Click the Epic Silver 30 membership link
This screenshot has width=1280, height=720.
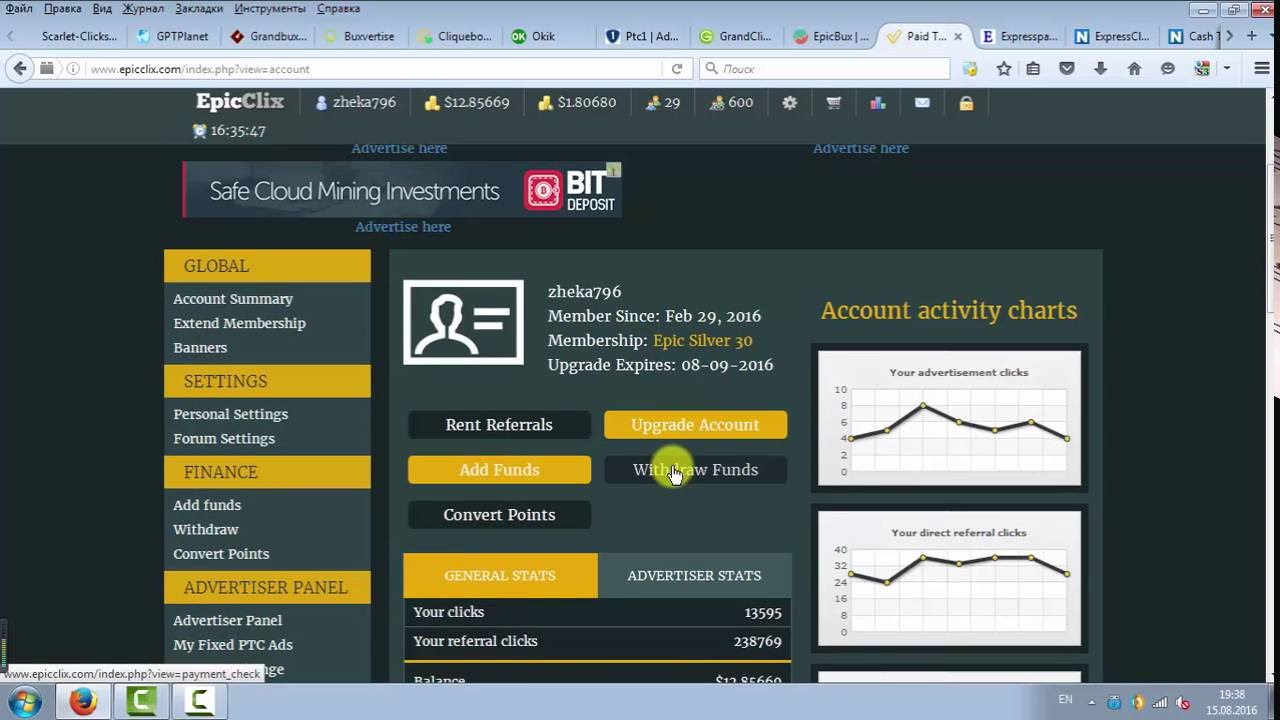(703, 340)
